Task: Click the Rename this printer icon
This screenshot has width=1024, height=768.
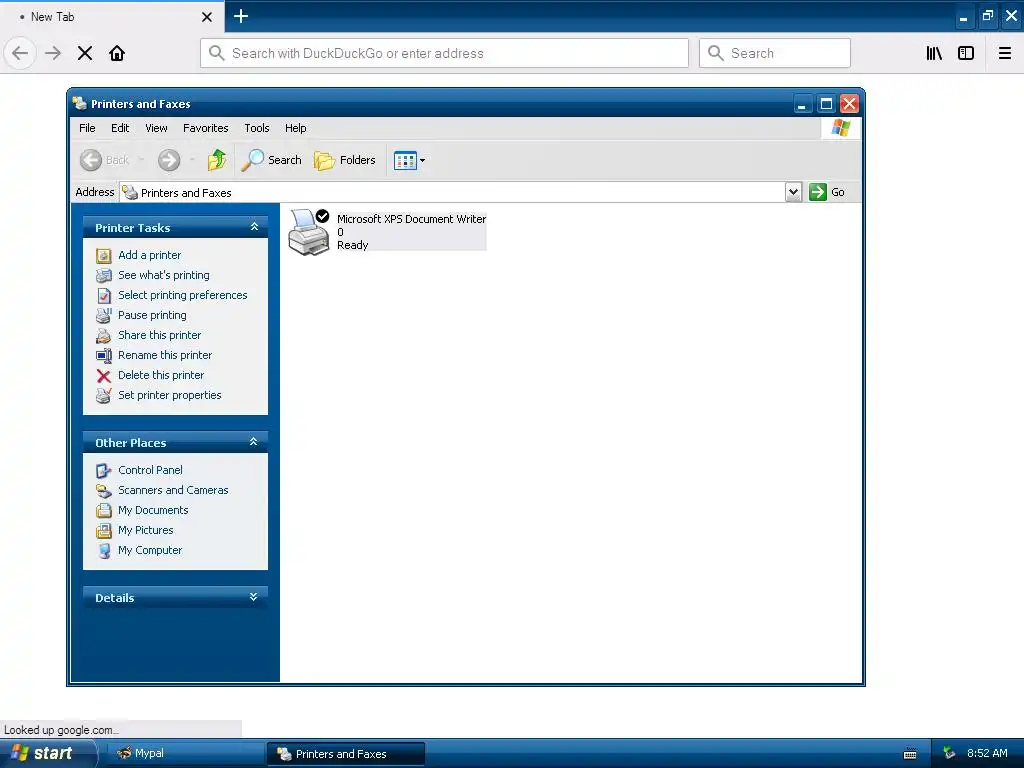Action: coord(103,355)
